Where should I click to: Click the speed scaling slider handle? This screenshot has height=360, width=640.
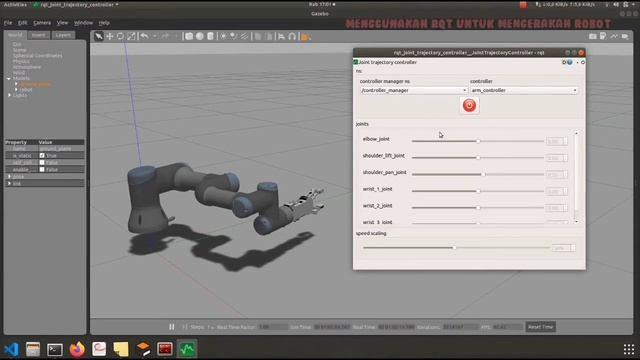[x=454, y=248]
